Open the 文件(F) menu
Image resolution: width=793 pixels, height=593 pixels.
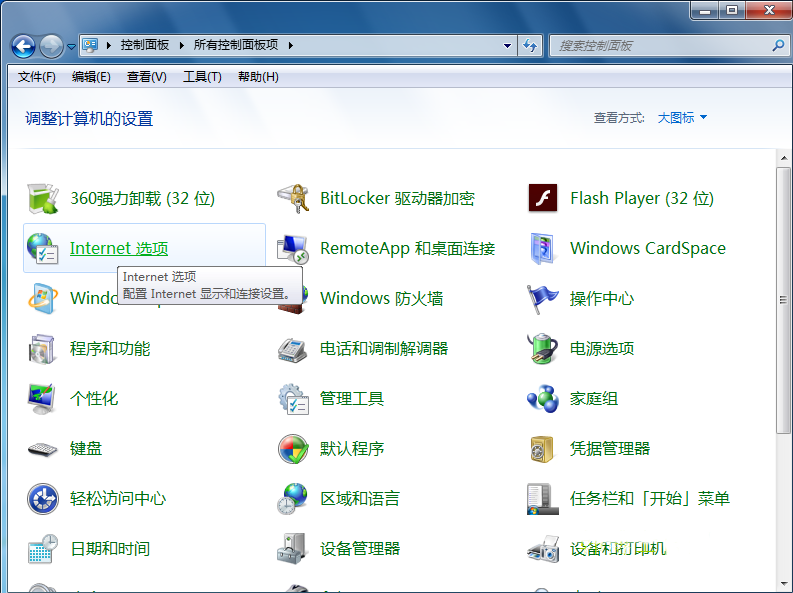pyautogui.click(x=37, y=77)
